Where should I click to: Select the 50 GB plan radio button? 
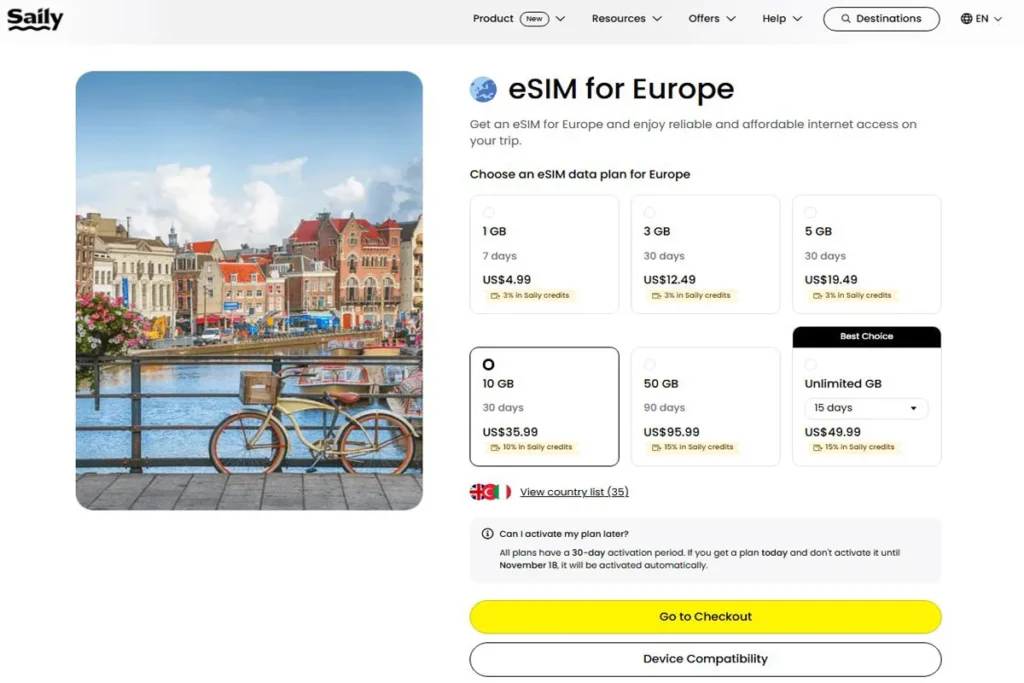click(x=650, y=364)
